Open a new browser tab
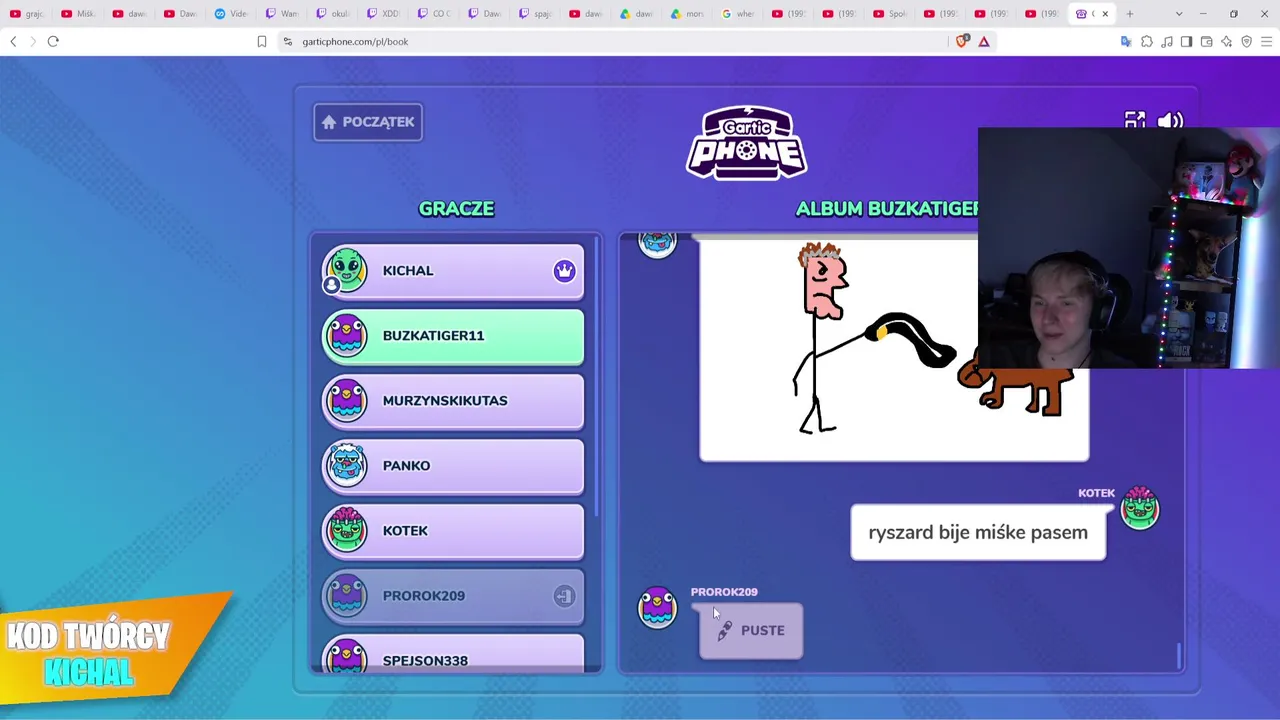This screenshot has height=720, width=1280. (x=1130, y=14)
